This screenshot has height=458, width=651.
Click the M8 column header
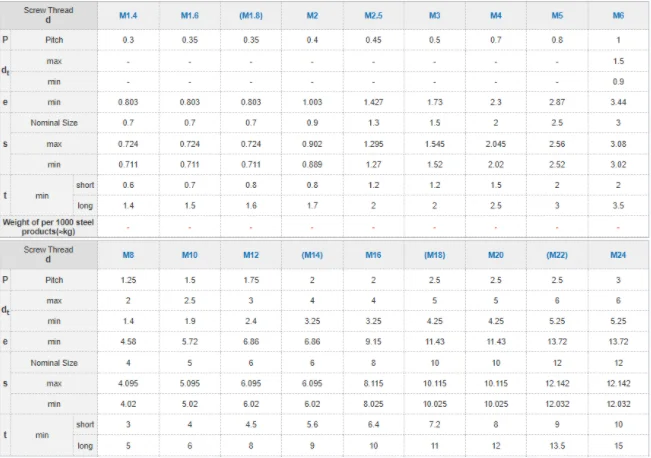[129, 256]
